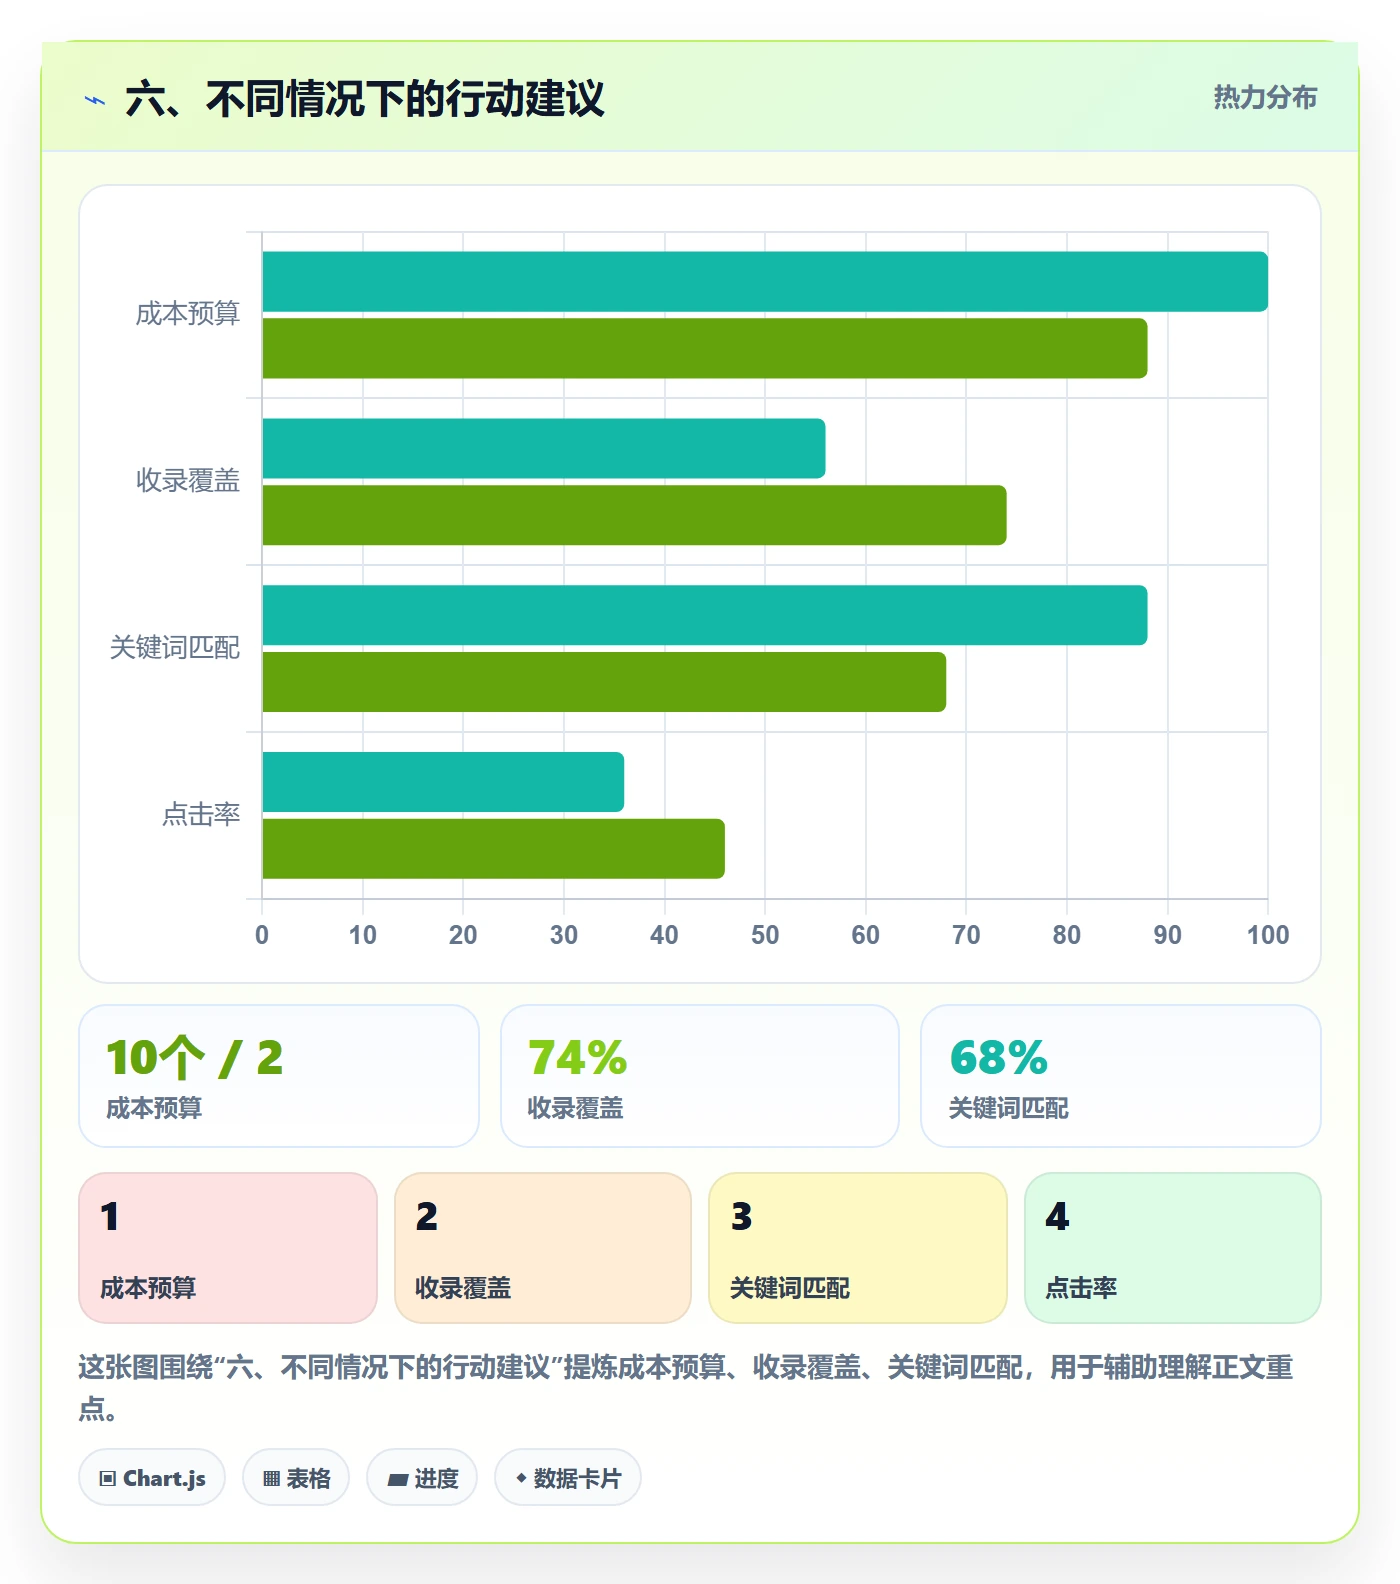This screenshot has width=1400, height=1584.
Task: Click the lightning icon beside the title
Action: coord(95,100)
